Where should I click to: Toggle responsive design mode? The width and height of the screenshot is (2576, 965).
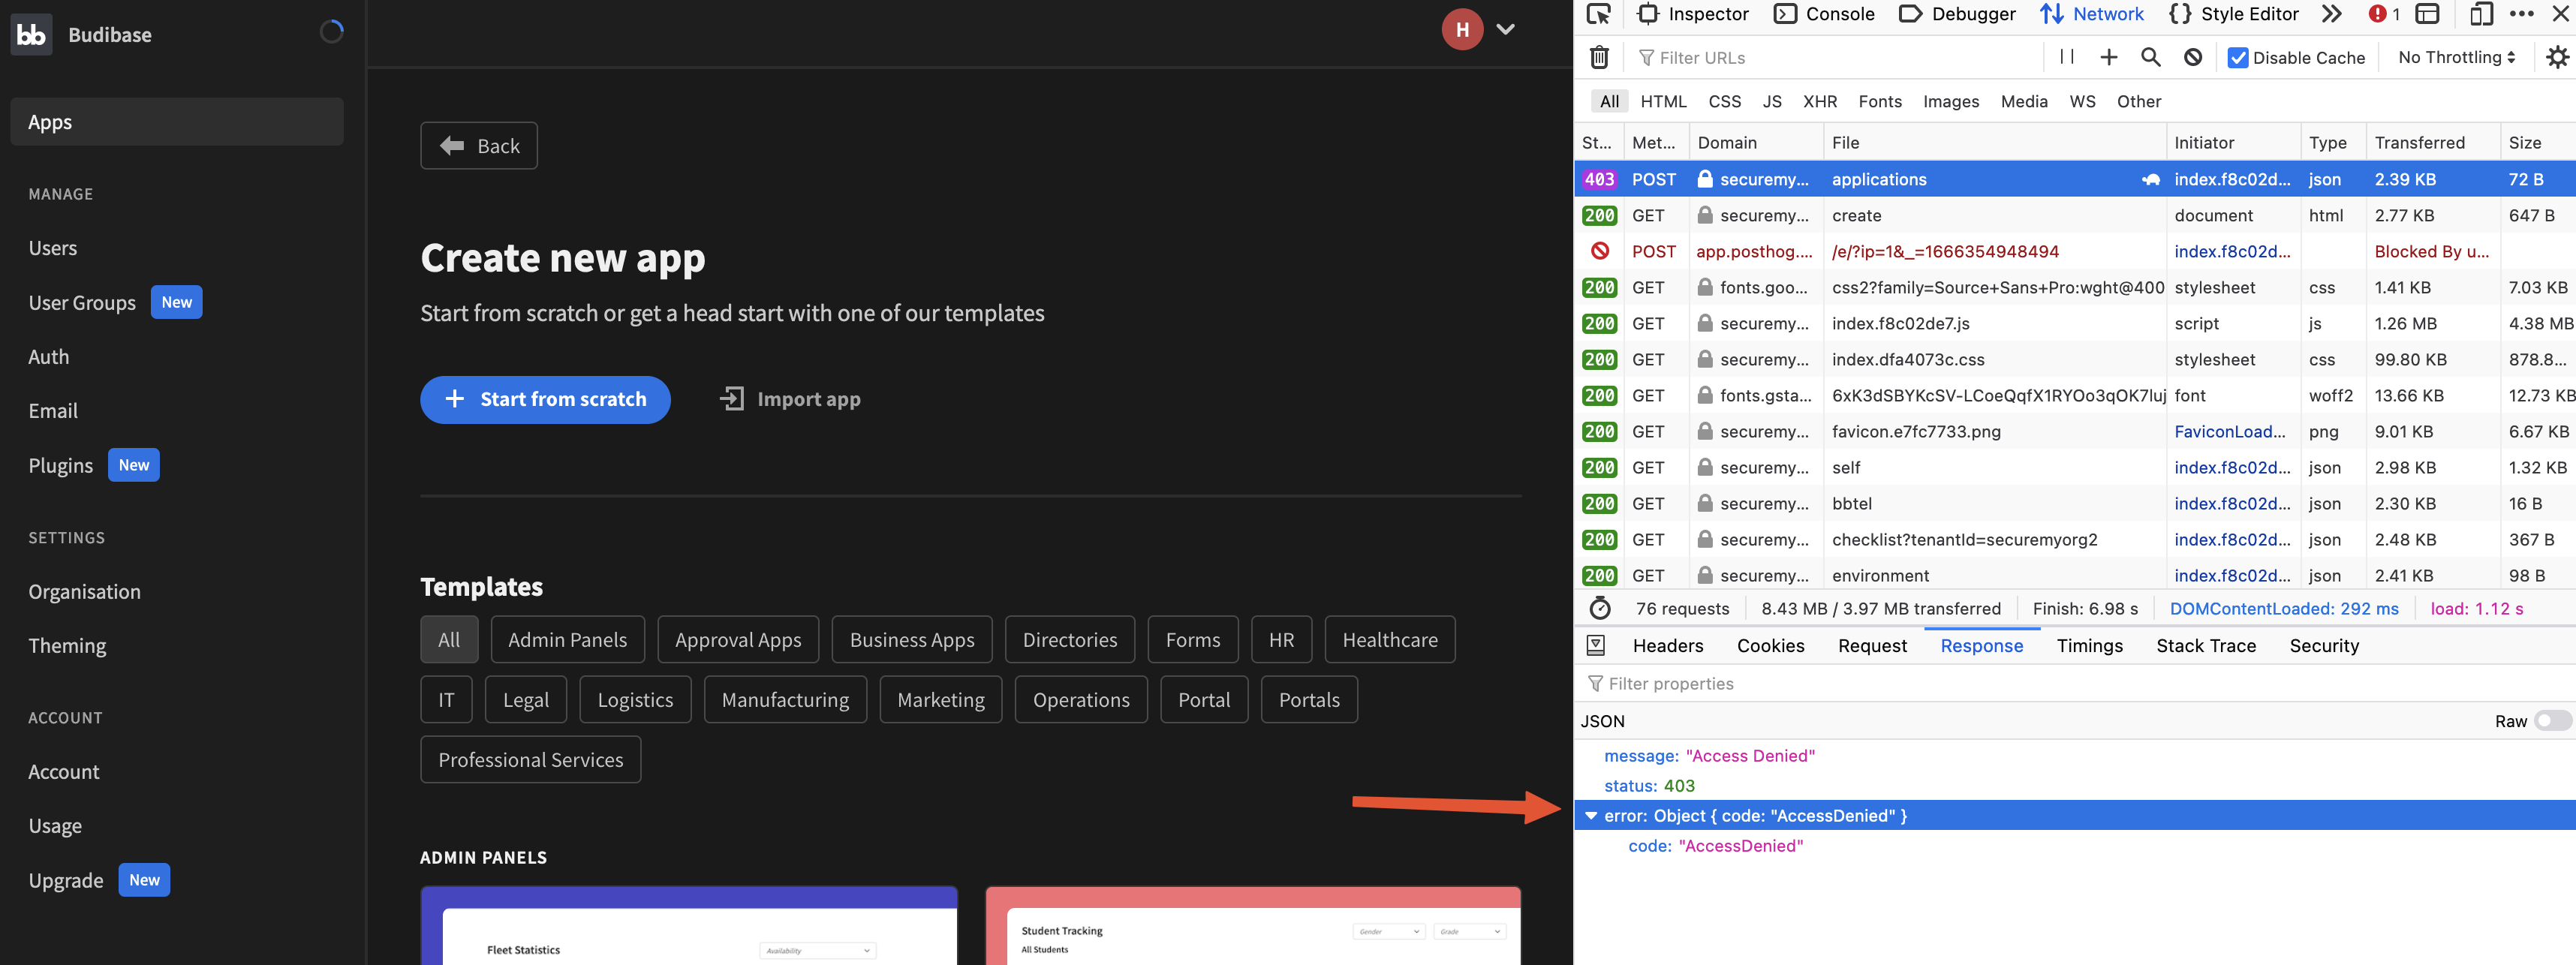2481,14
